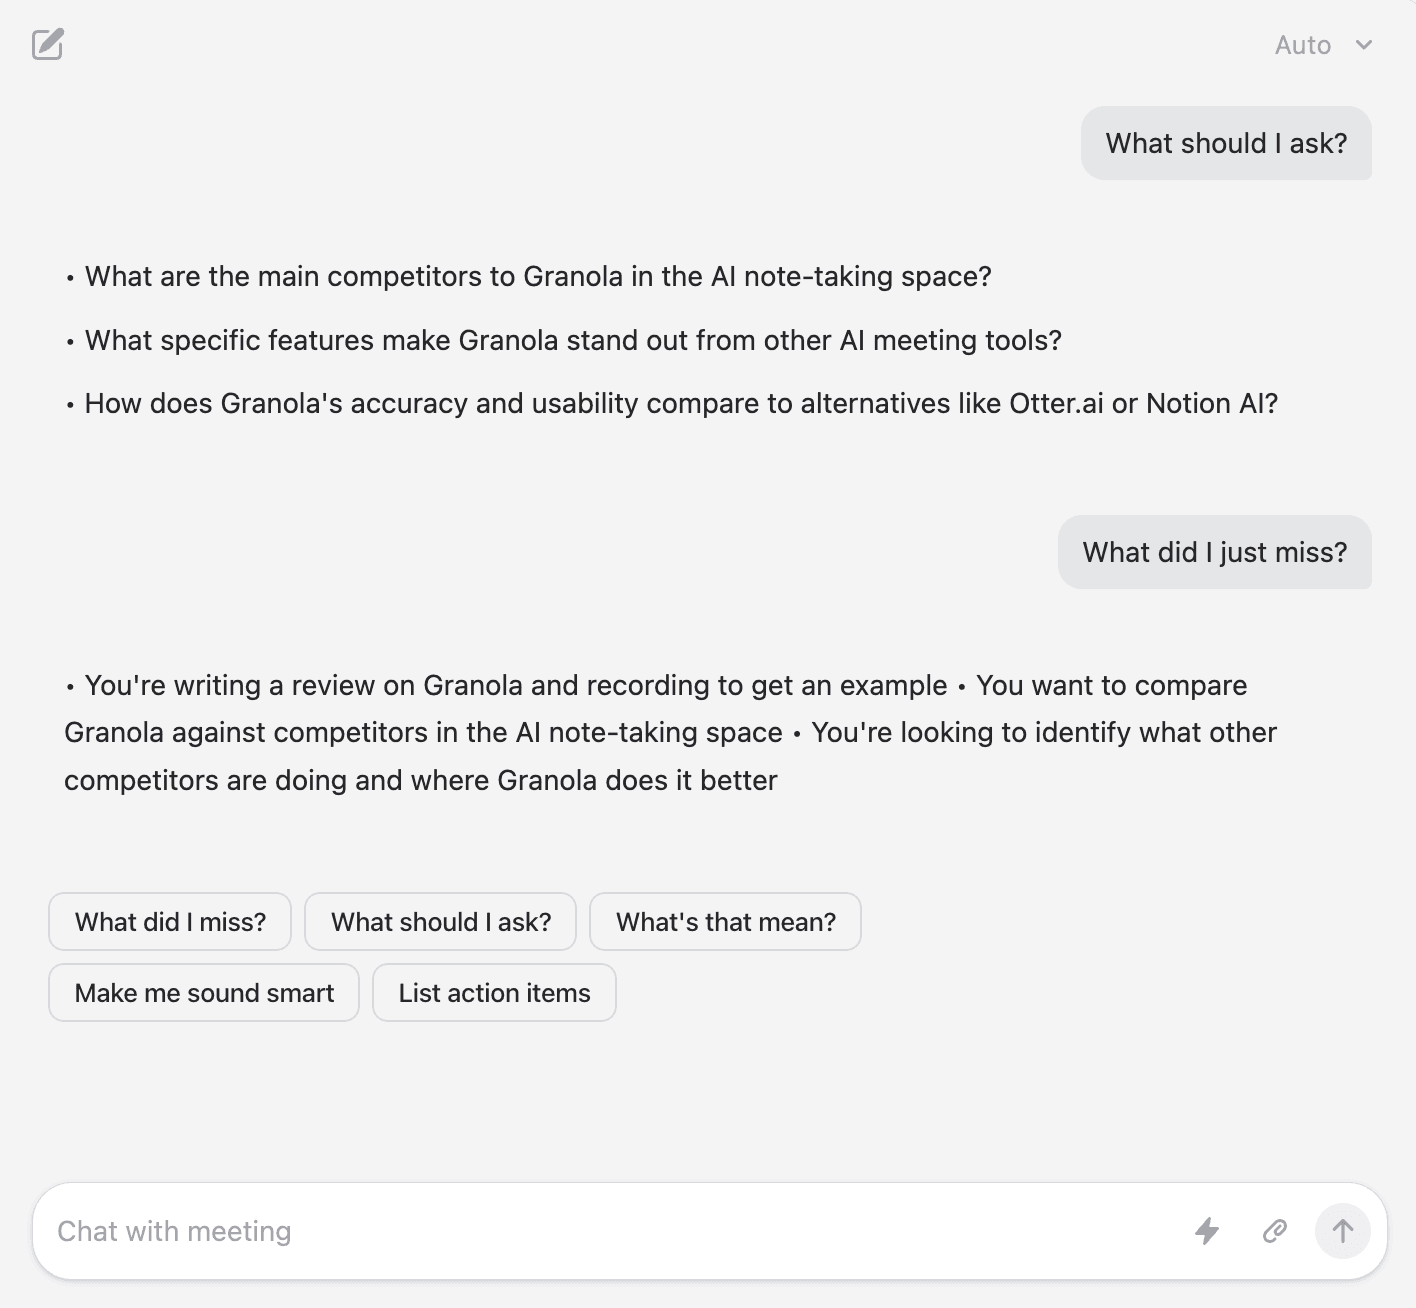Expand the chevron next to Auto
The image size is (1416, 1308).
tap(1364, 45)
